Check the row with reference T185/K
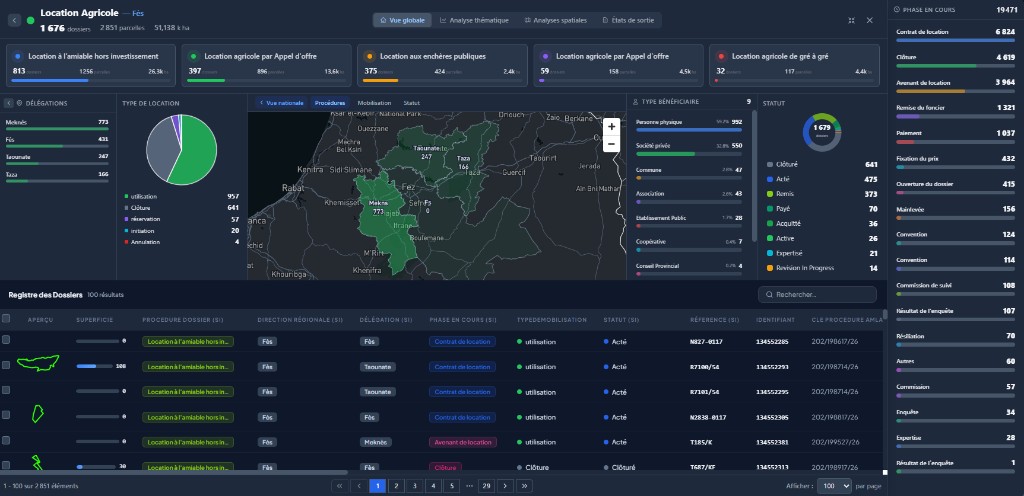This screenshot has height=496, width=1024. [6, 441]
